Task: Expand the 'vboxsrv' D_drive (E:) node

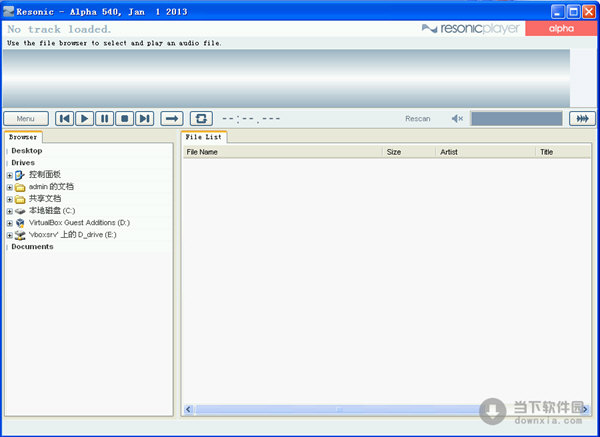Action: (10, 235)
